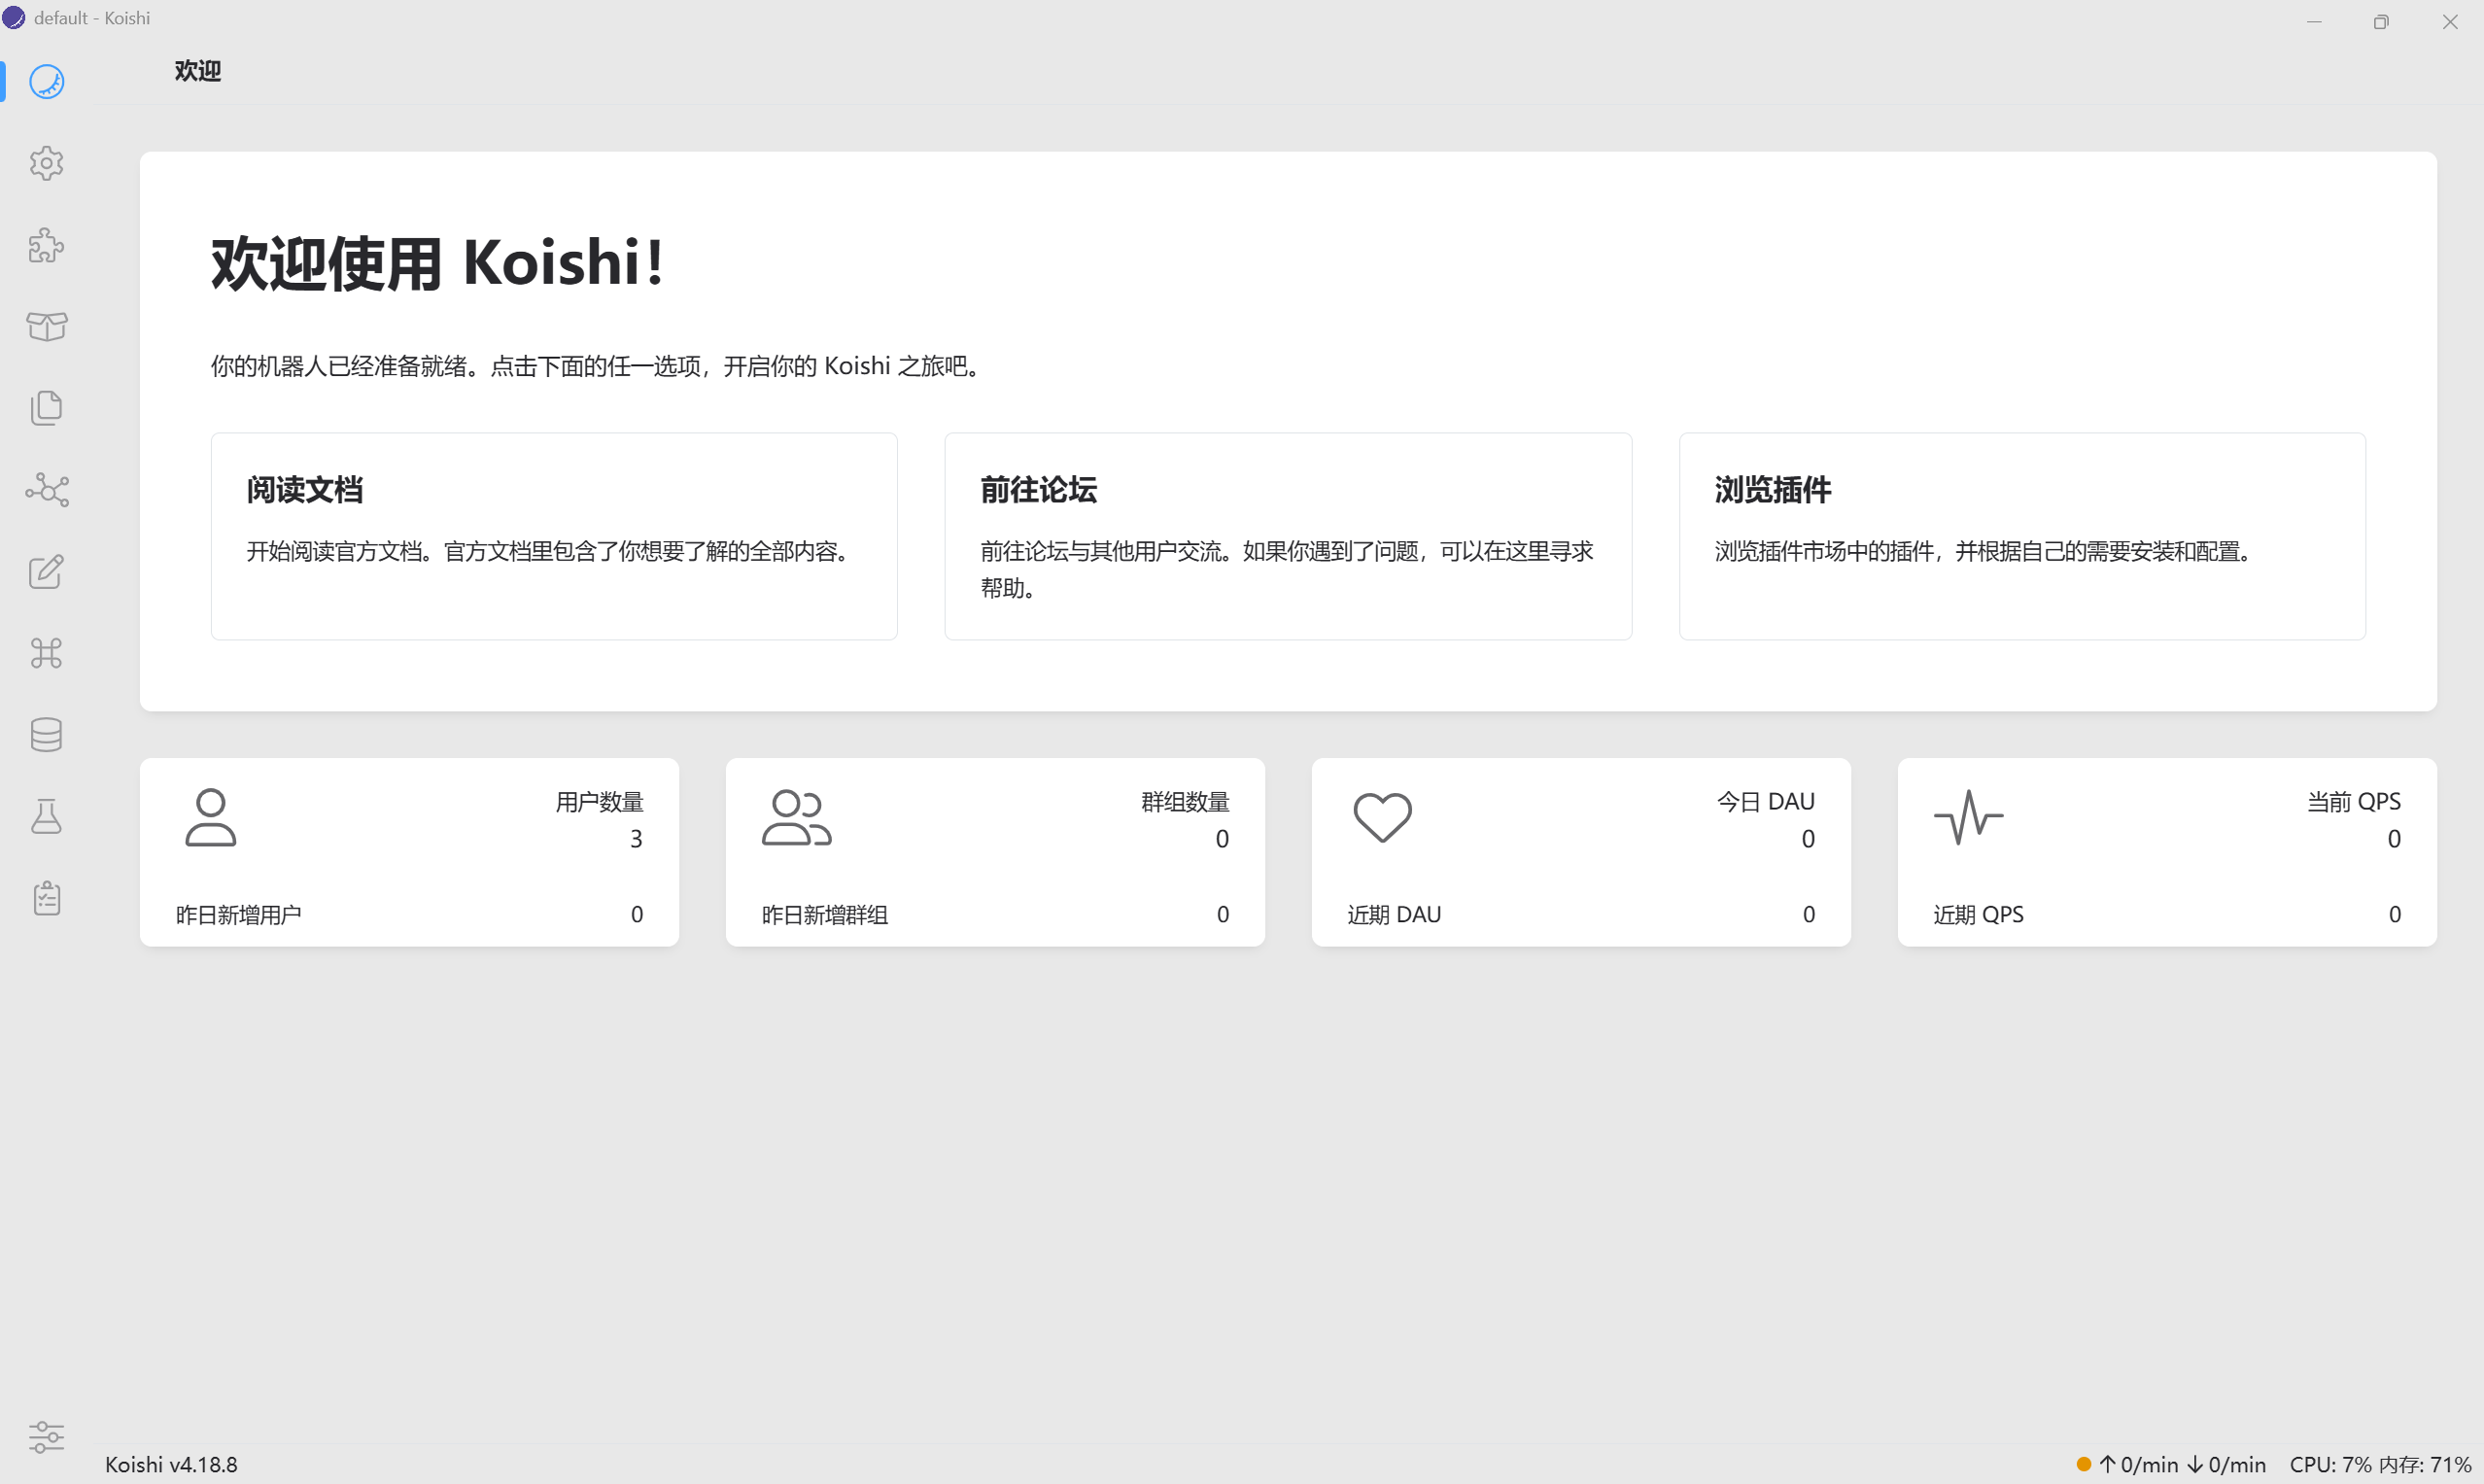This screenshot has height=1484, width=2484.
Task: Click the 内存: 71% status text
Action: point(2425,1464)
